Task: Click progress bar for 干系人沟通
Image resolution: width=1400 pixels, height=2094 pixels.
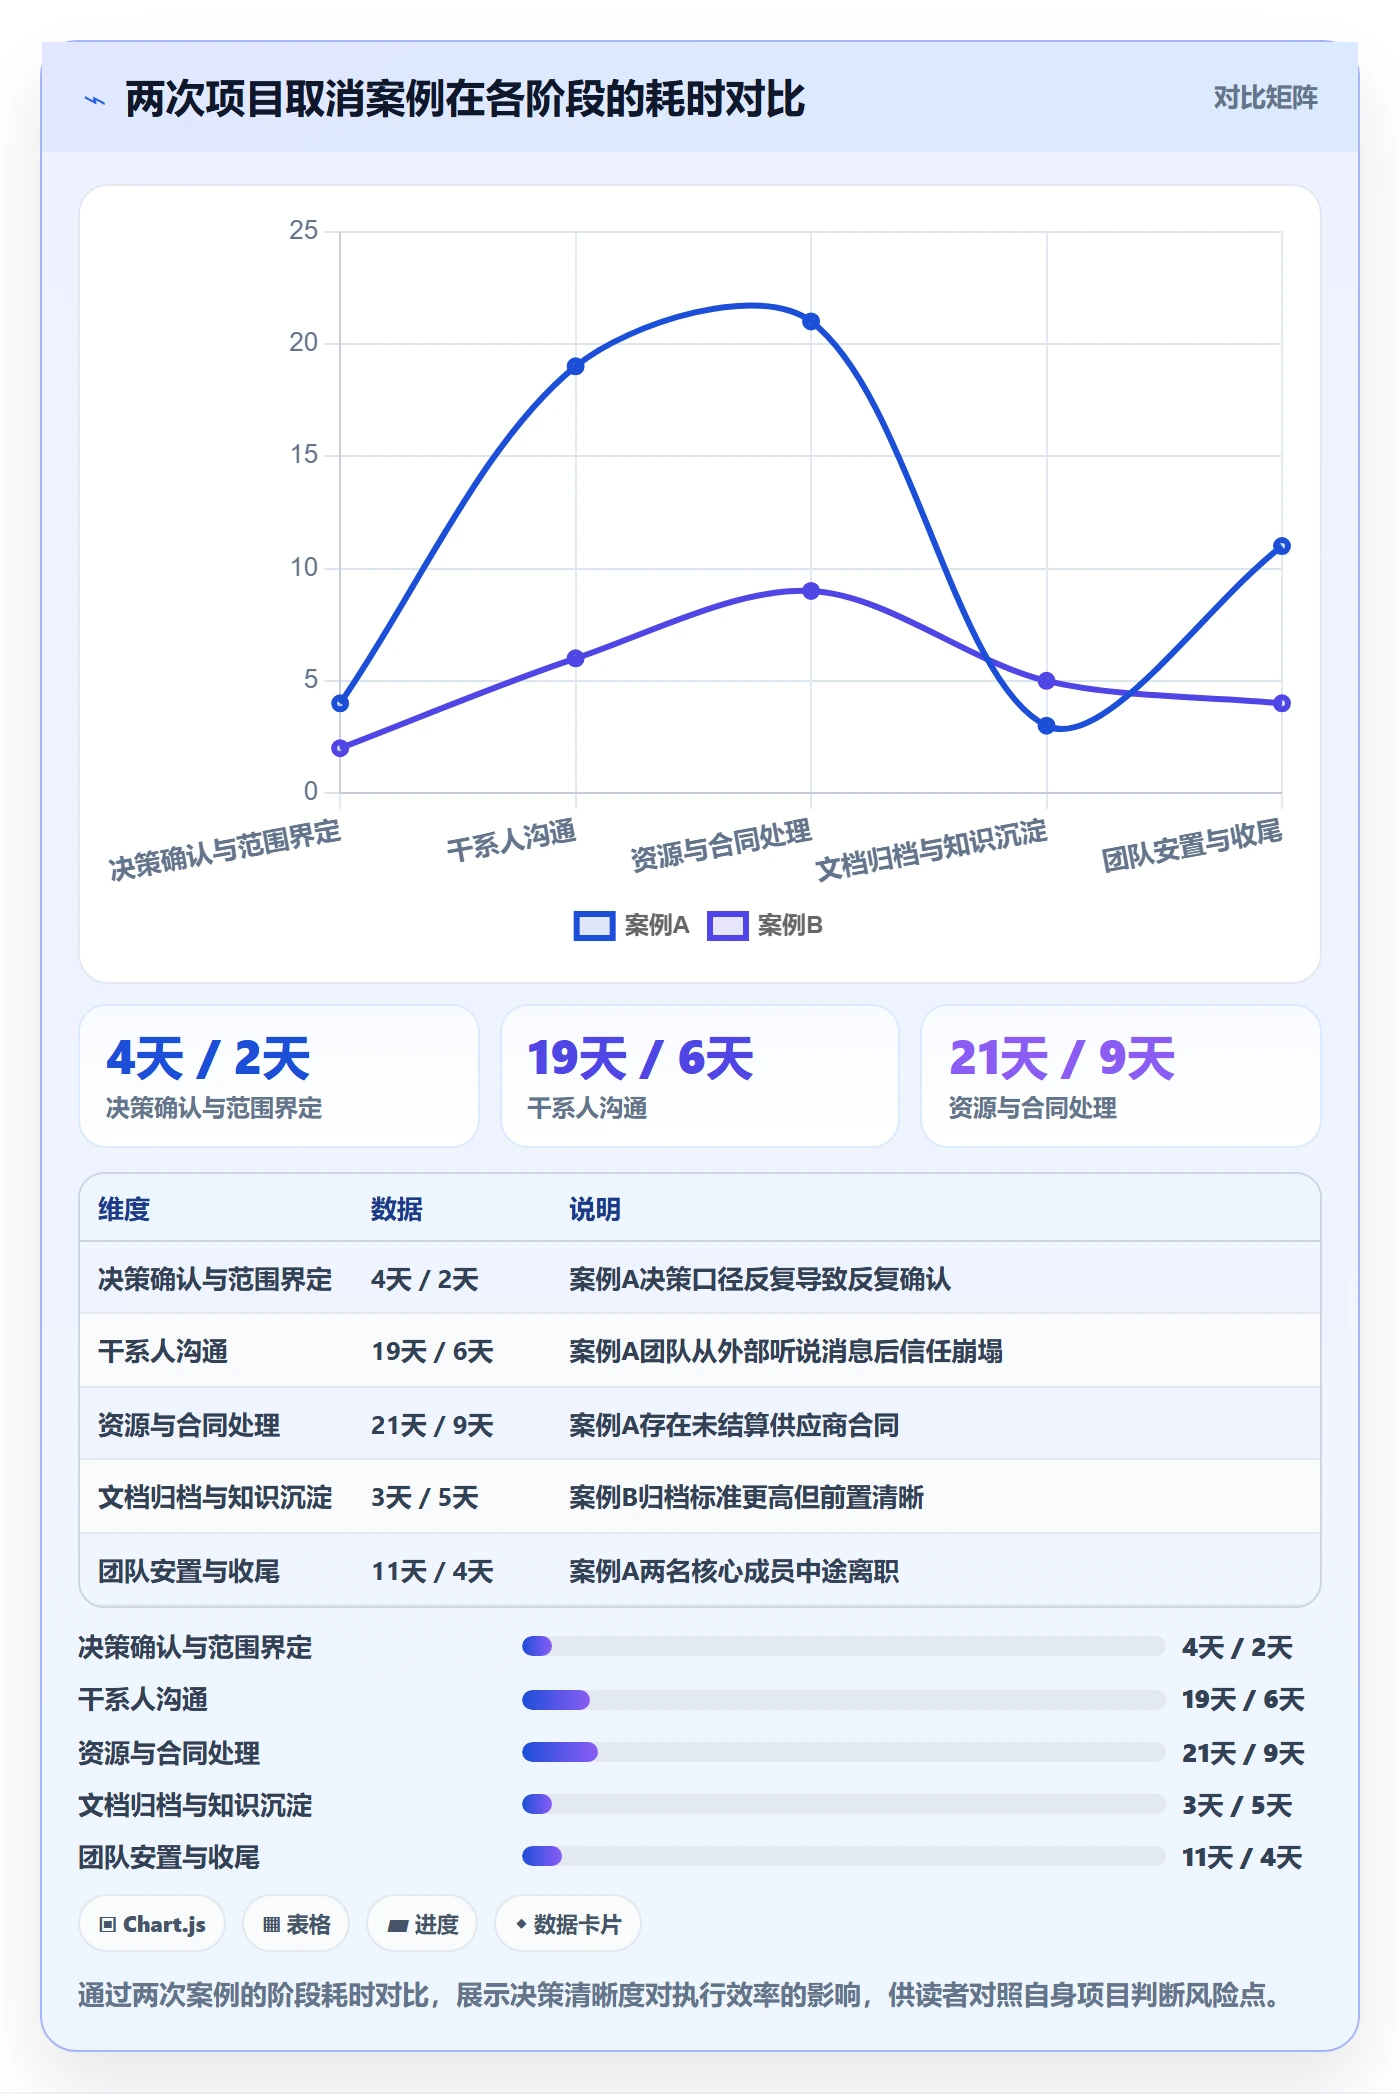Action: tap(844, 1699)
